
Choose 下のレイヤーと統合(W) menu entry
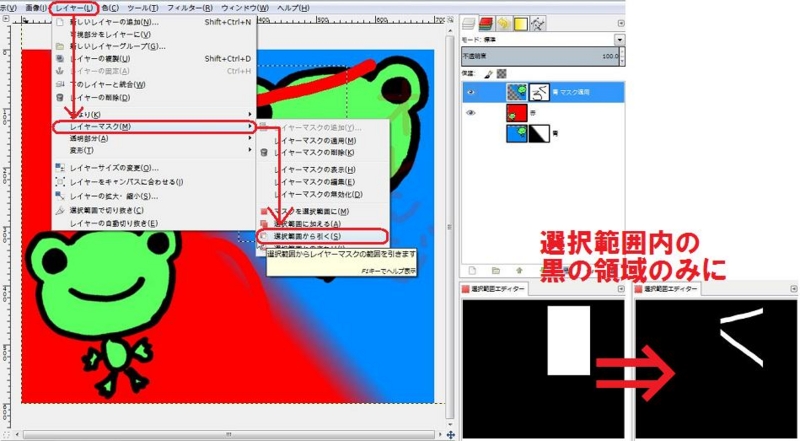pyautogui.click(x=154, y=84)
